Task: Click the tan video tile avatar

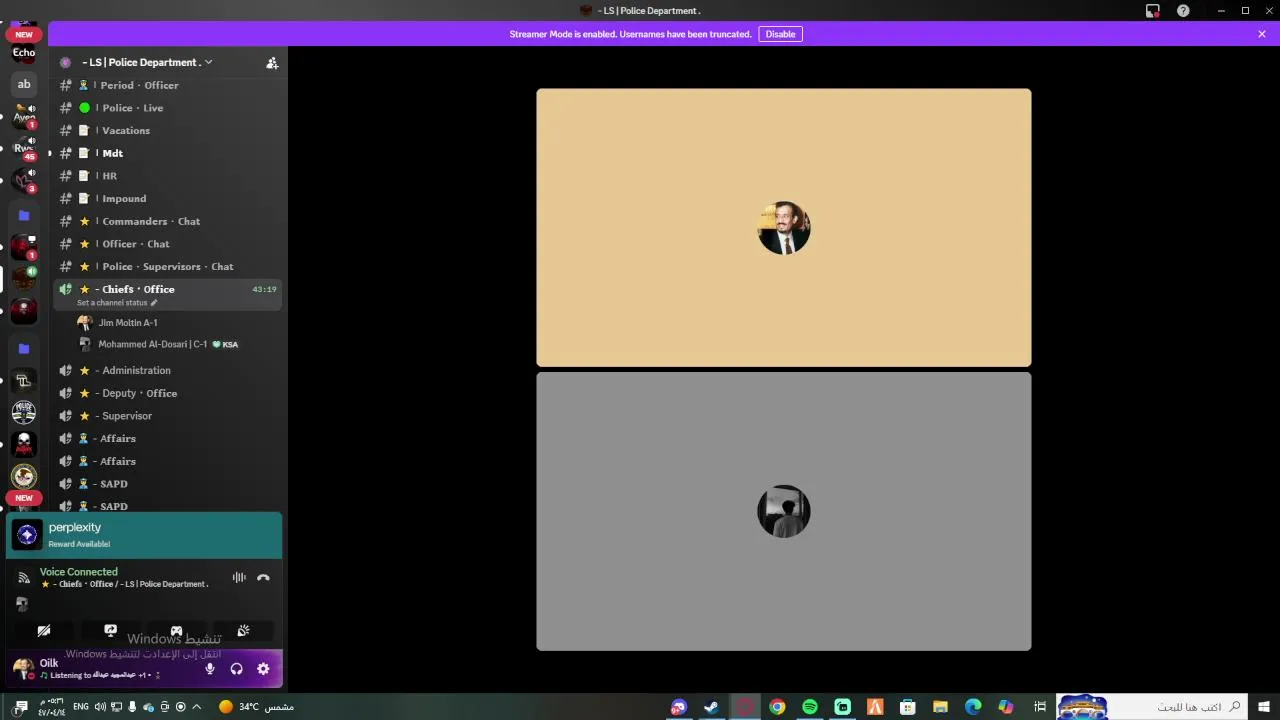Action: coord(784,228)
